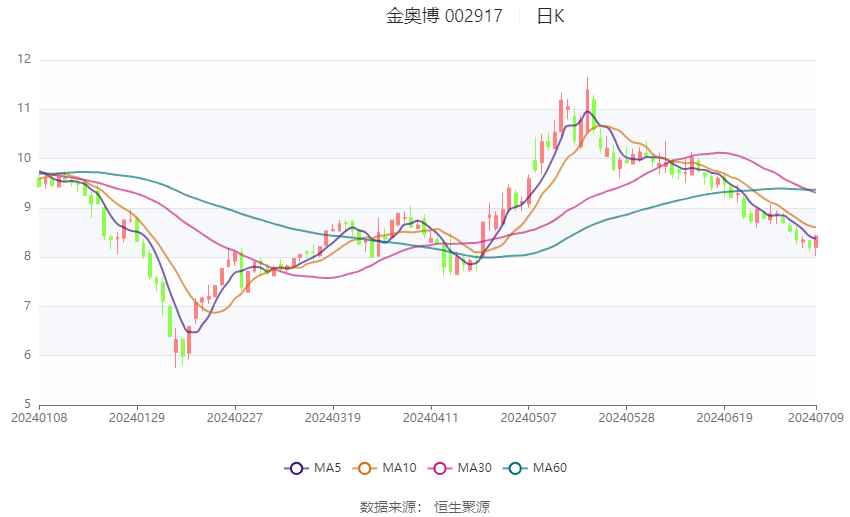
Task: Toggle the MA30 pink legend circle
Action: 440,468
